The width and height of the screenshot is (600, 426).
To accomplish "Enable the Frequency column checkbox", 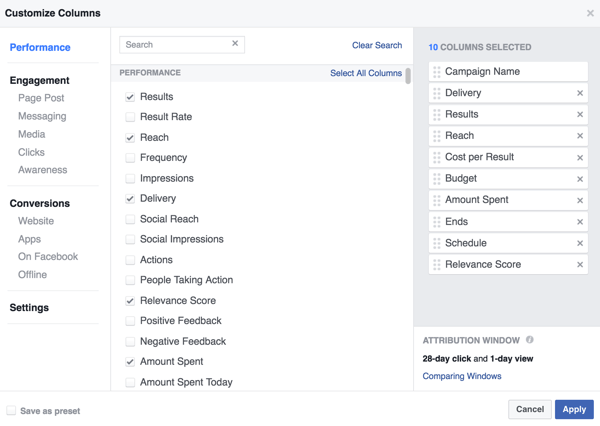I will pos(130,158).
